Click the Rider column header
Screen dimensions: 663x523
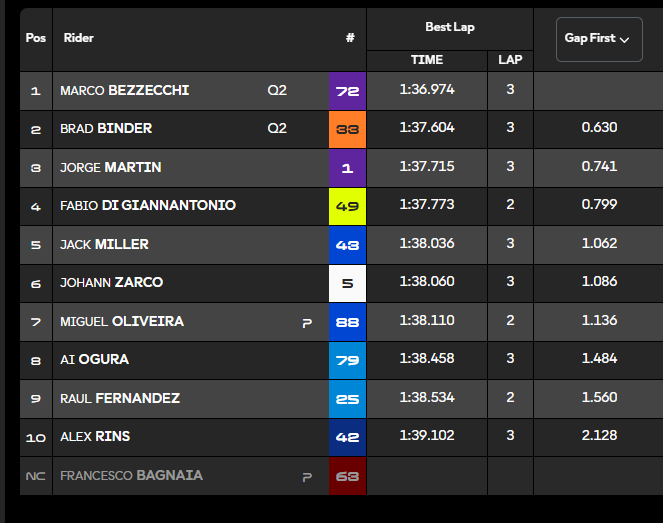pyautogui.click(x=79, y=38)
